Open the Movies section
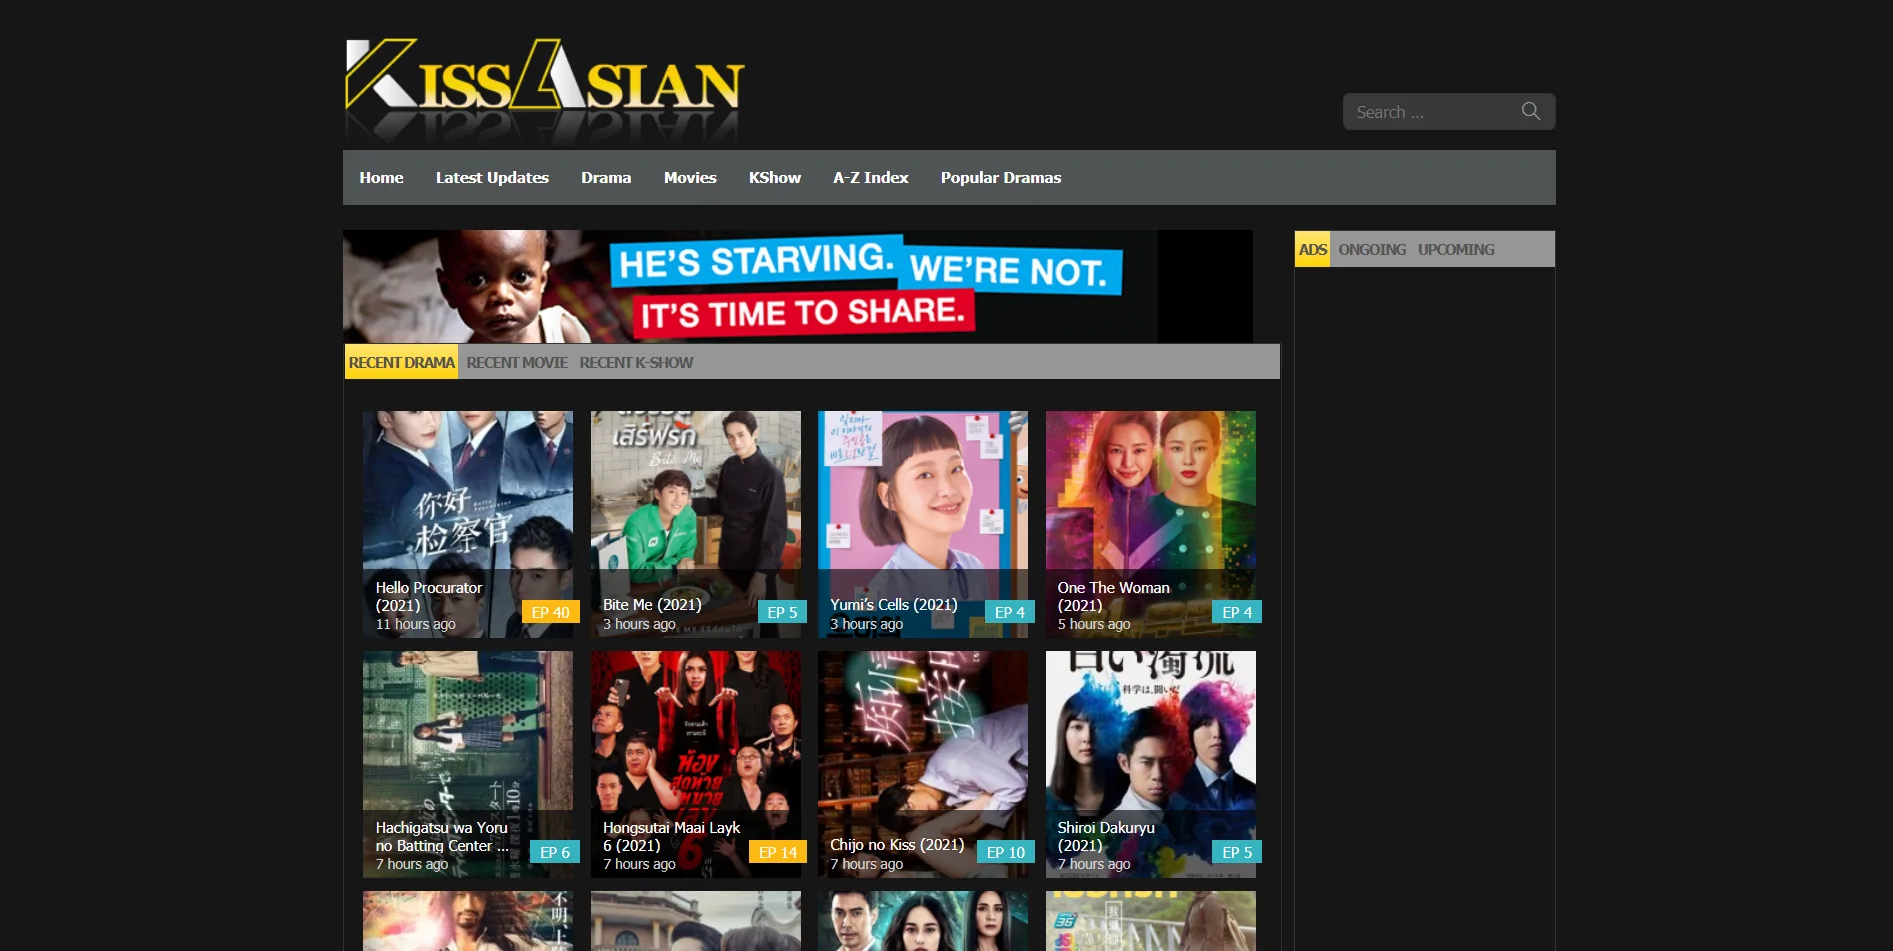This screenshot has width=1893, height=951. (690, 178)
